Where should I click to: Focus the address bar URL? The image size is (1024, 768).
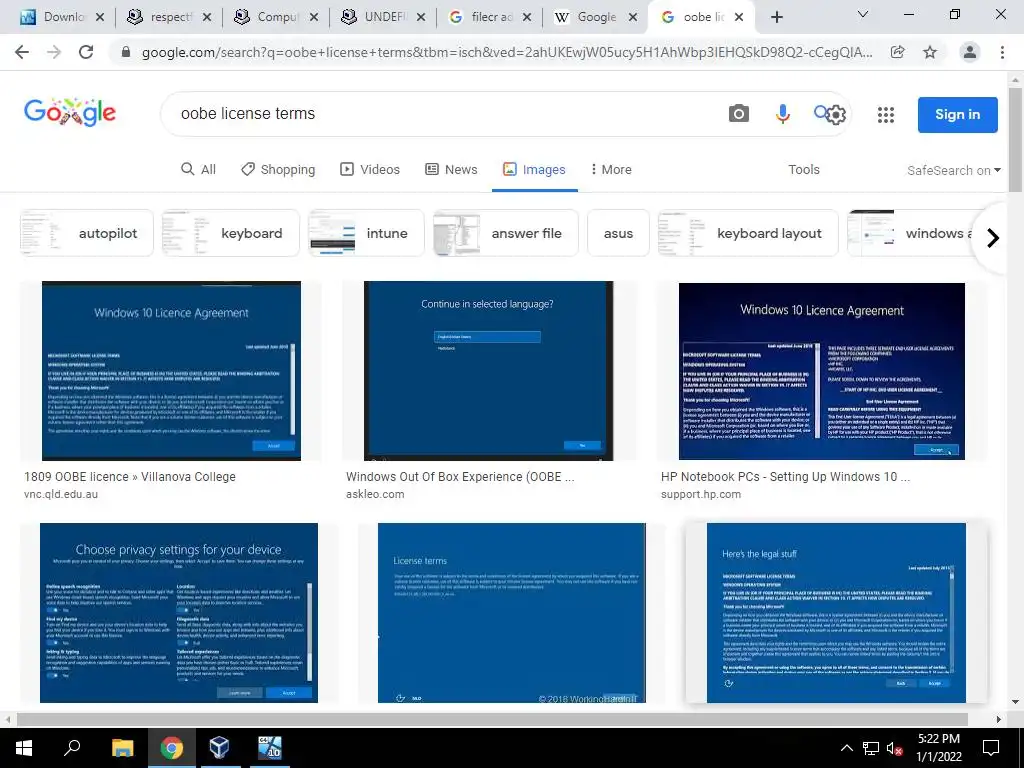[x=507, y=52]
